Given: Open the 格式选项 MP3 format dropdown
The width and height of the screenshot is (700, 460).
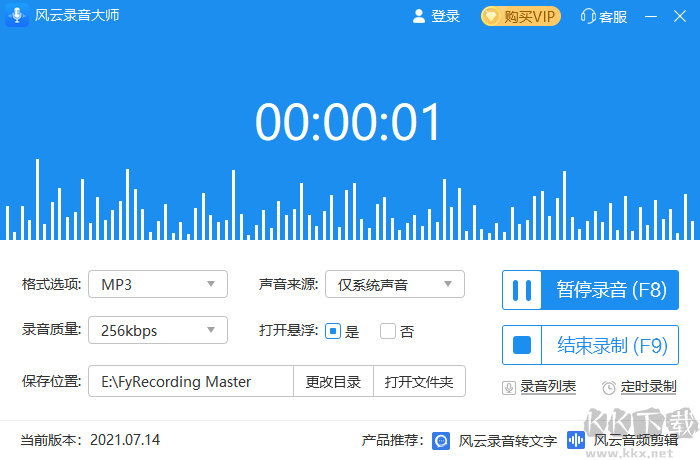Looking at the screenshot, I should pos(158,284).
